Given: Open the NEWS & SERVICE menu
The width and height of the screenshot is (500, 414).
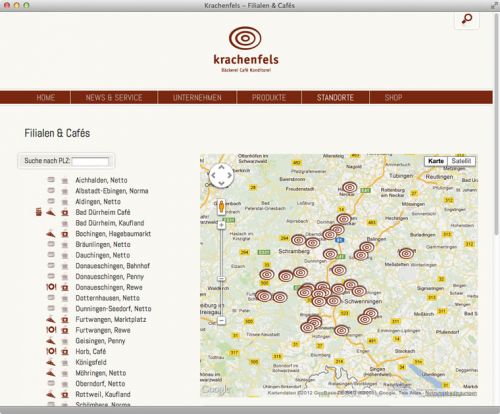Looking at the screenshot, I should [x=114, y=97].
